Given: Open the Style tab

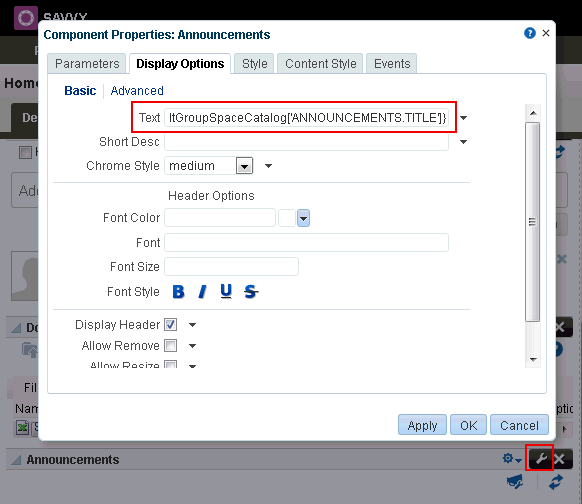Looking at the screenshot, I should pos(255,63).
